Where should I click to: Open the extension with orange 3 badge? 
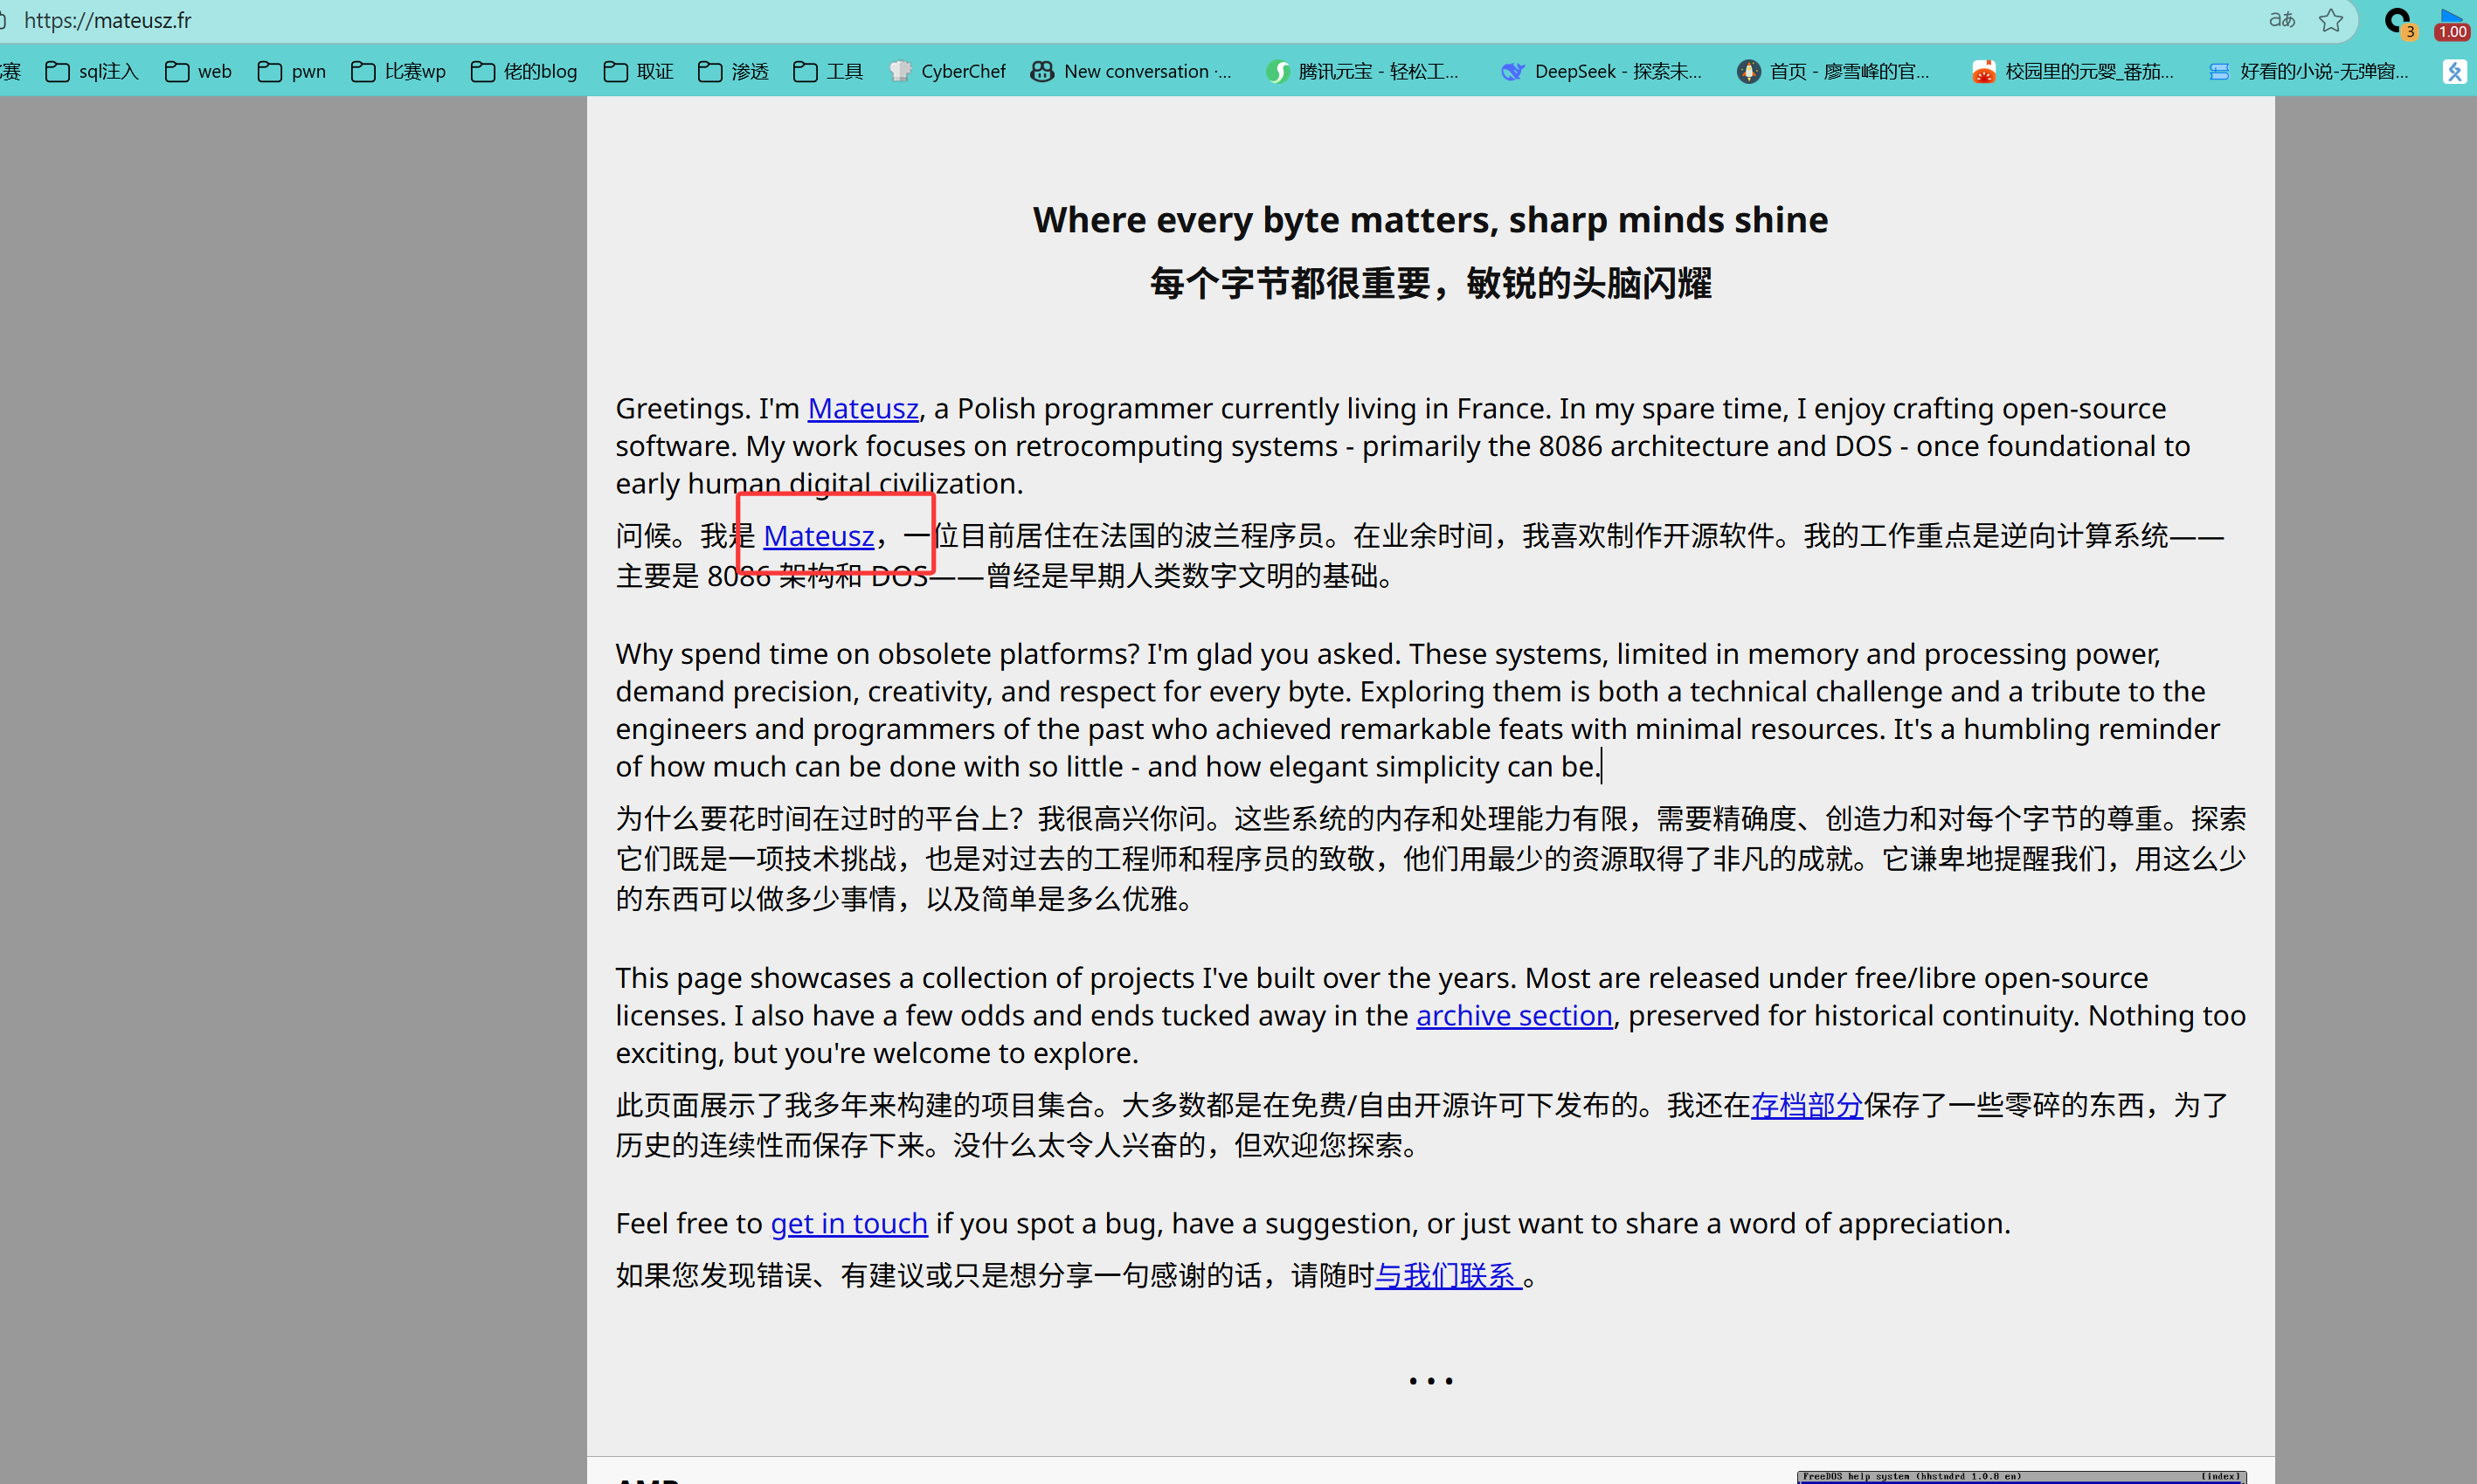2400,22
